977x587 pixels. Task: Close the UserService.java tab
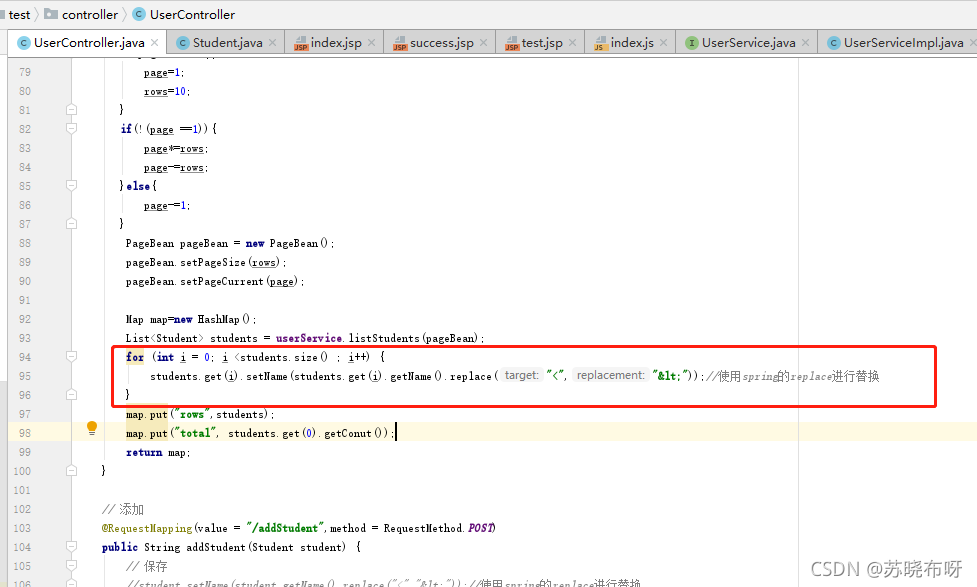tap(806, 42)
